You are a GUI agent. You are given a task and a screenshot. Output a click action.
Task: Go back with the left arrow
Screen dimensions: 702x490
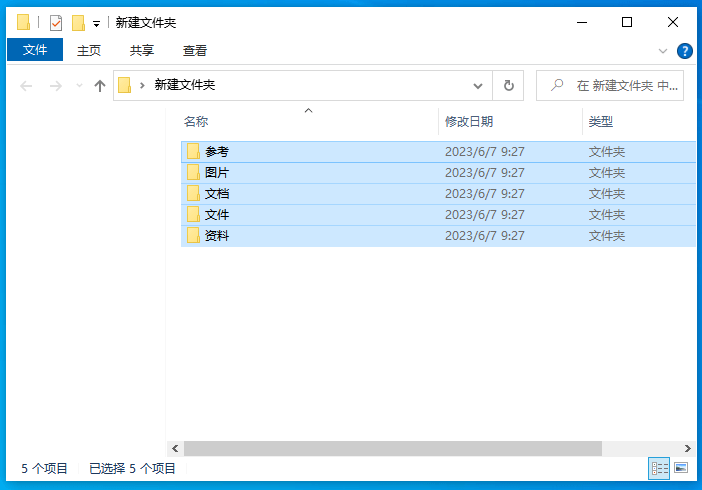[26, 86]
